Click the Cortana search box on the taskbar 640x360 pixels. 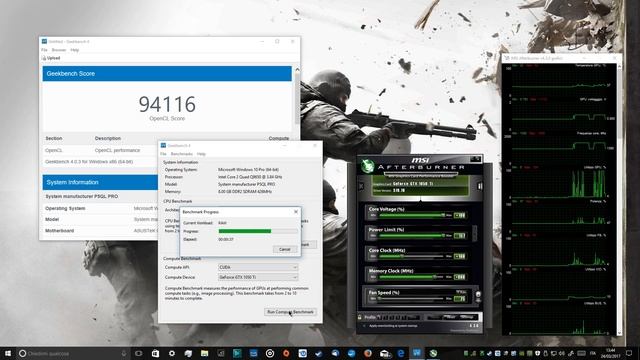[x=73, y=353]
